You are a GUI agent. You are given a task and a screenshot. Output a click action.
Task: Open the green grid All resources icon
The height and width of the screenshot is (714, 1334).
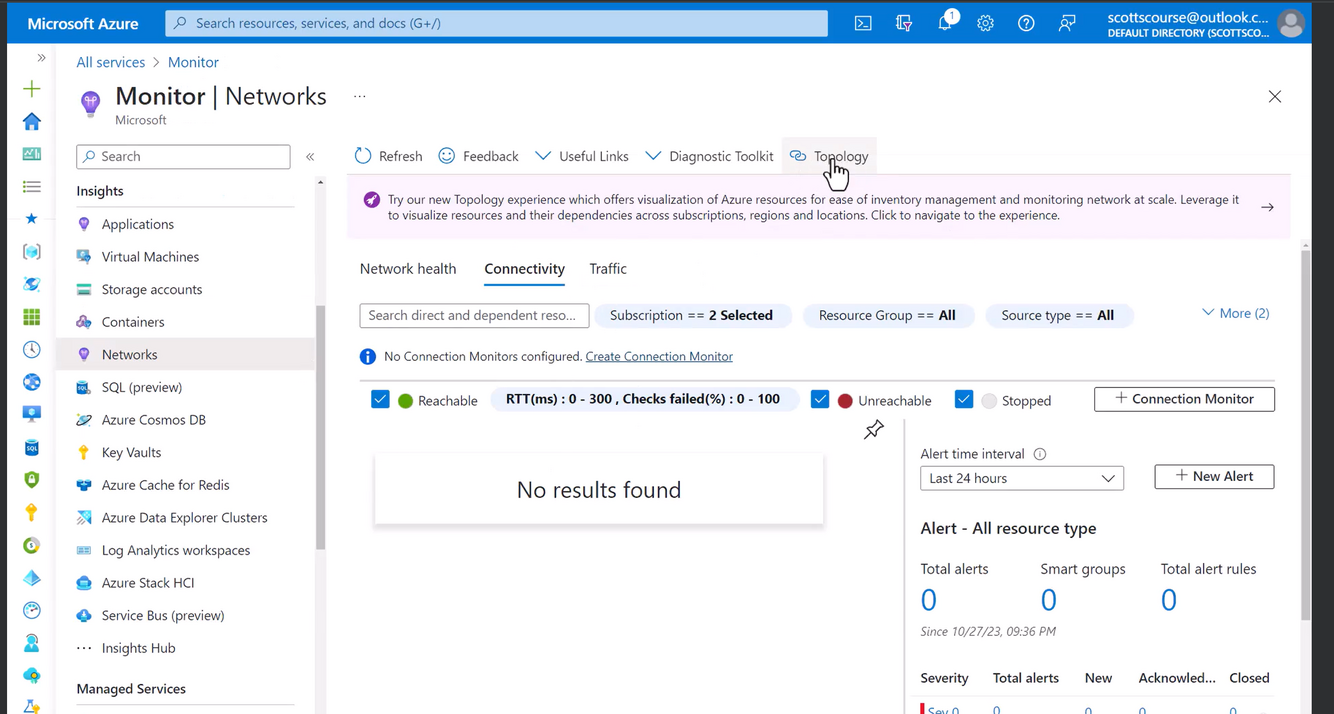(x=32, y=317)
